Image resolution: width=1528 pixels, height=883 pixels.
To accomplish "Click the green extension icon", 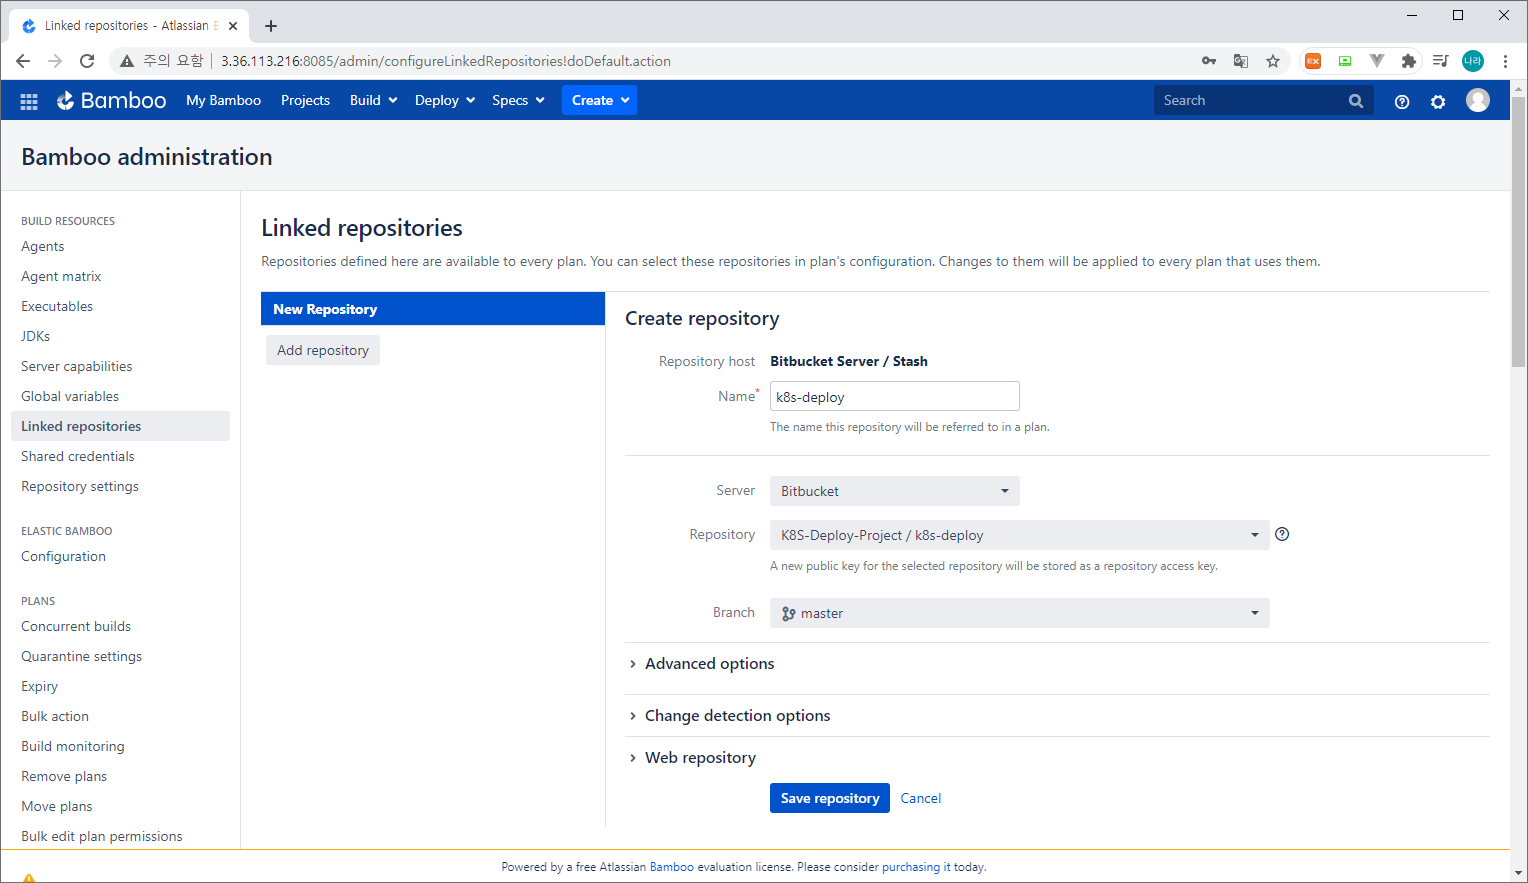I will (x=1345, y=61).
